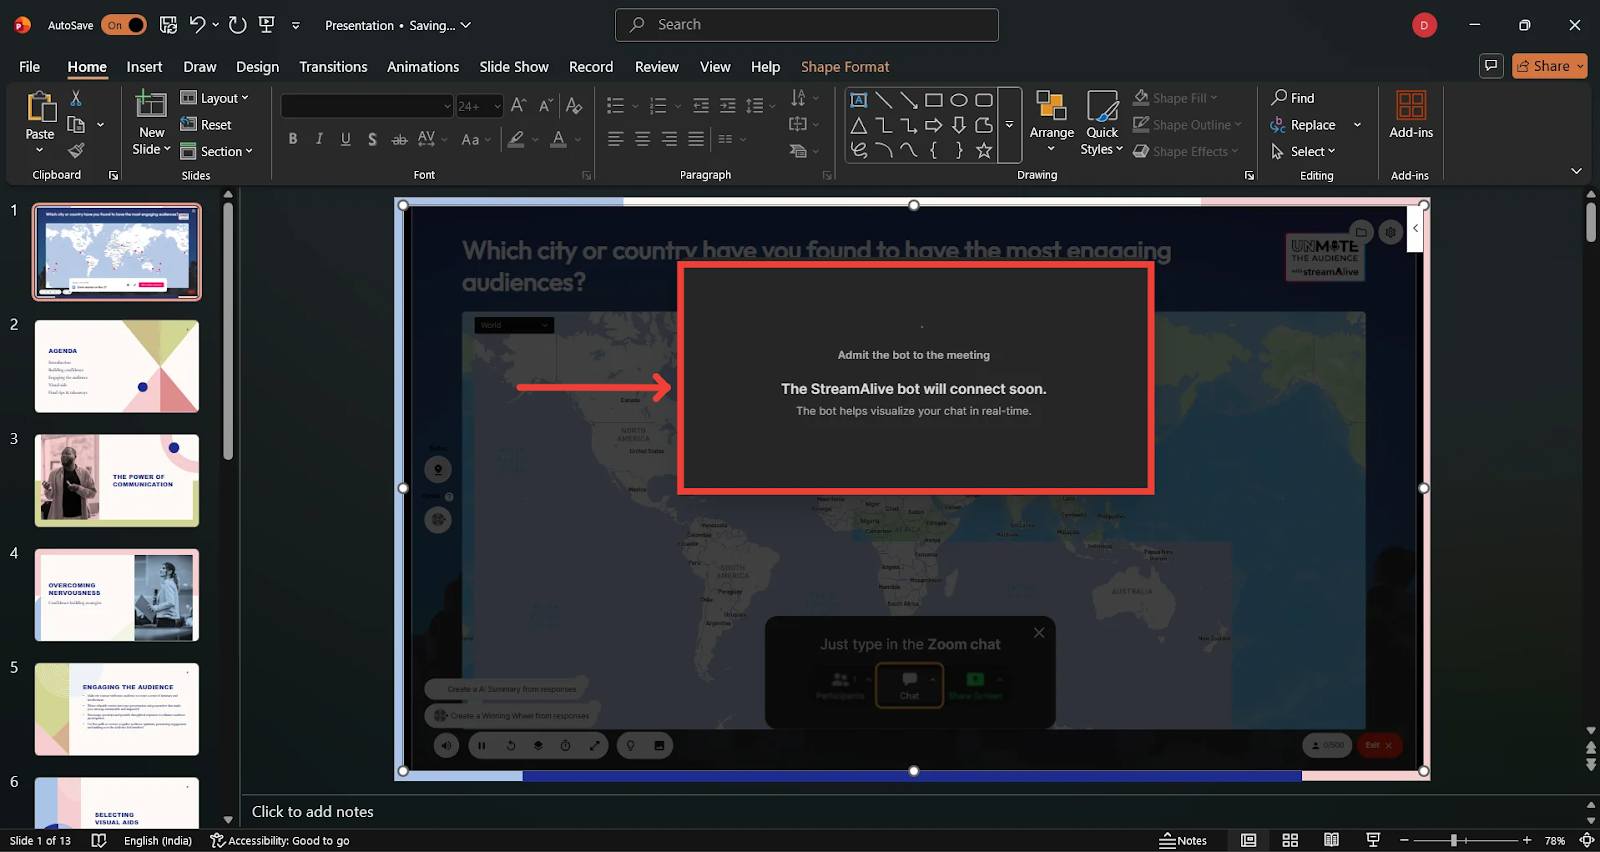
Task: Select slide 2 Agenda thumbnail
Action: point(117,366)
